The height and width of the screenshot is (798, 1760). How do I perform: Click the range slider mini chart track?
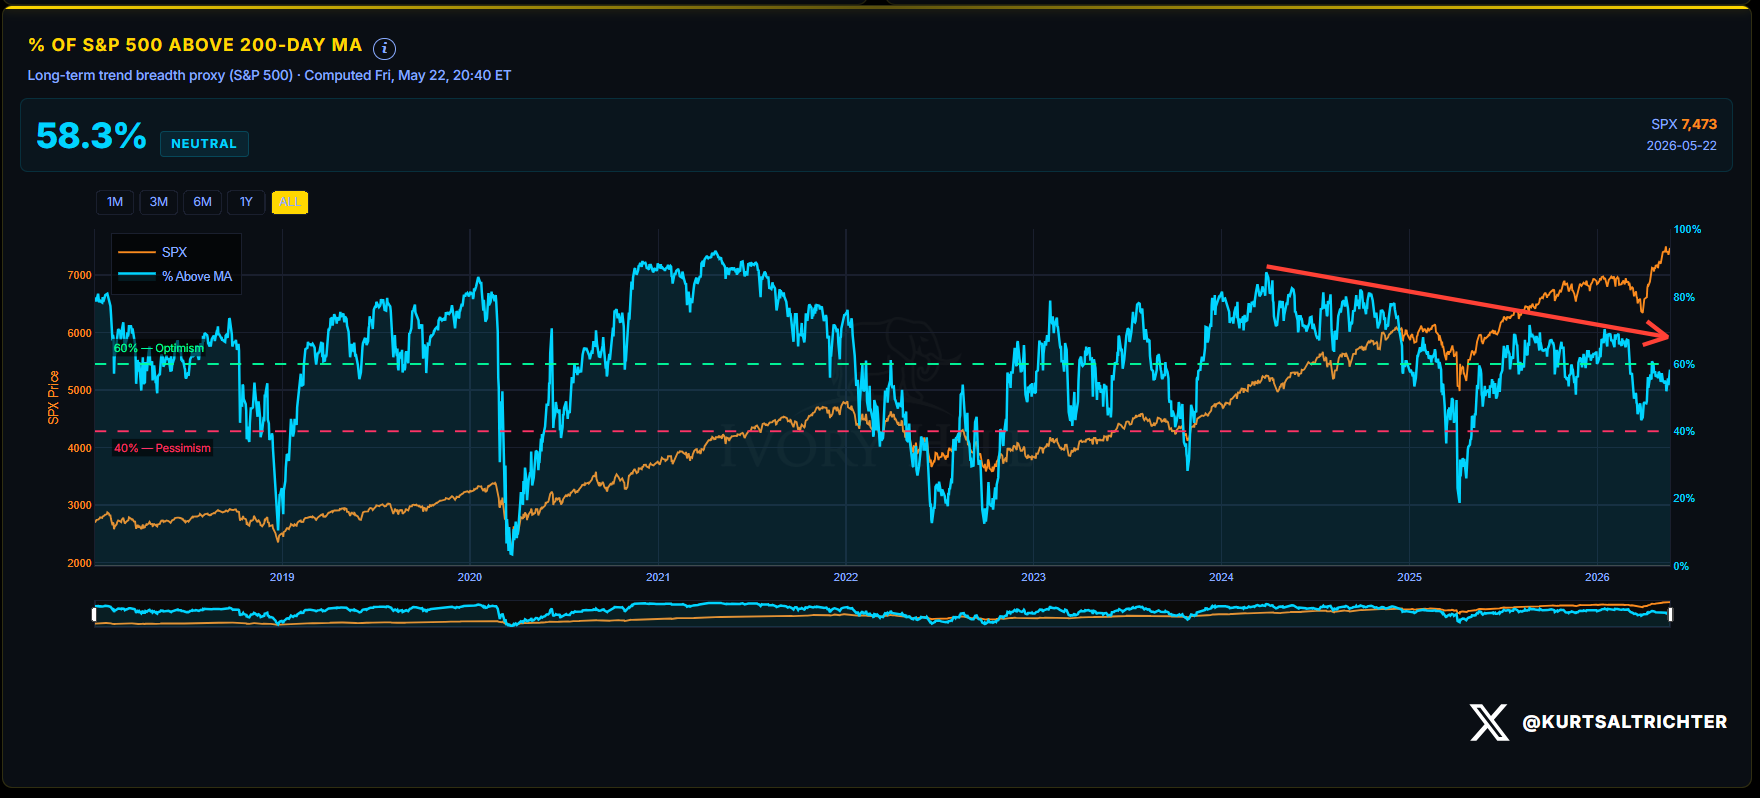882,614
